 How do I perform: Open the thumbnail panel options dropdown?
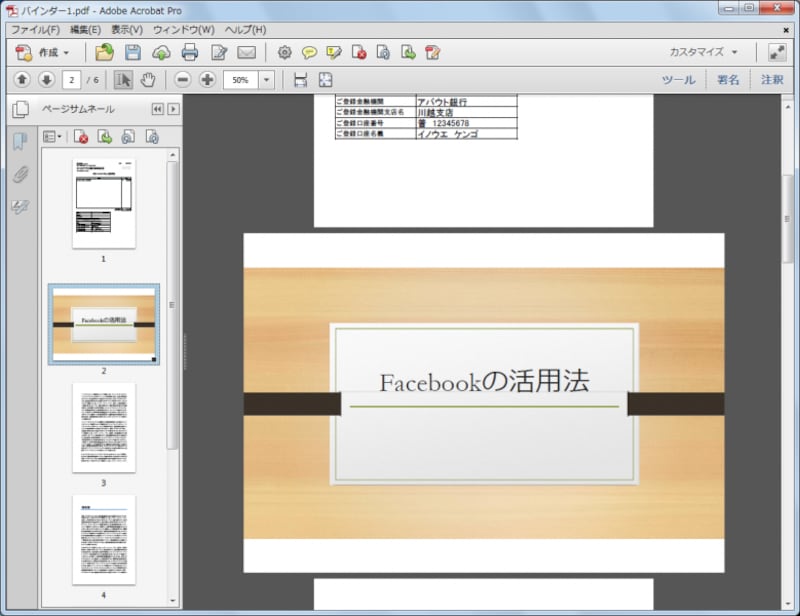pyautogui.click(x=50, y=136)
